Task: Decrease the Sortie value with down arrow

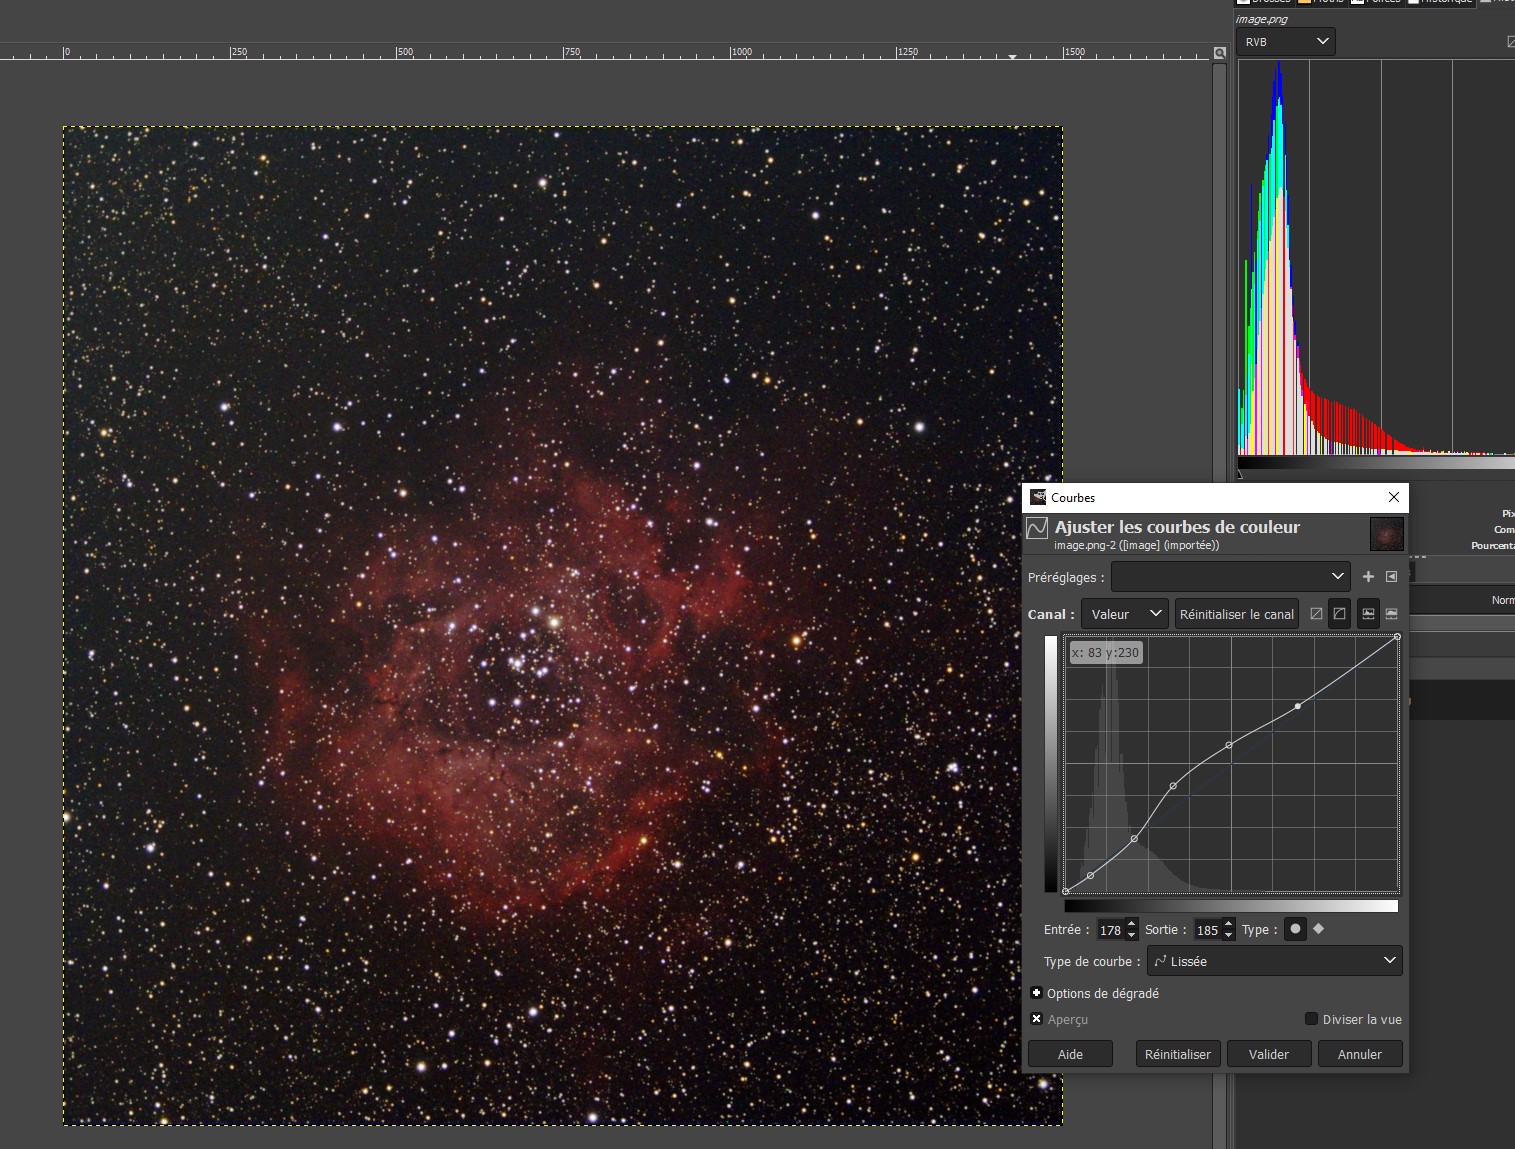Action: point(1228,935)
